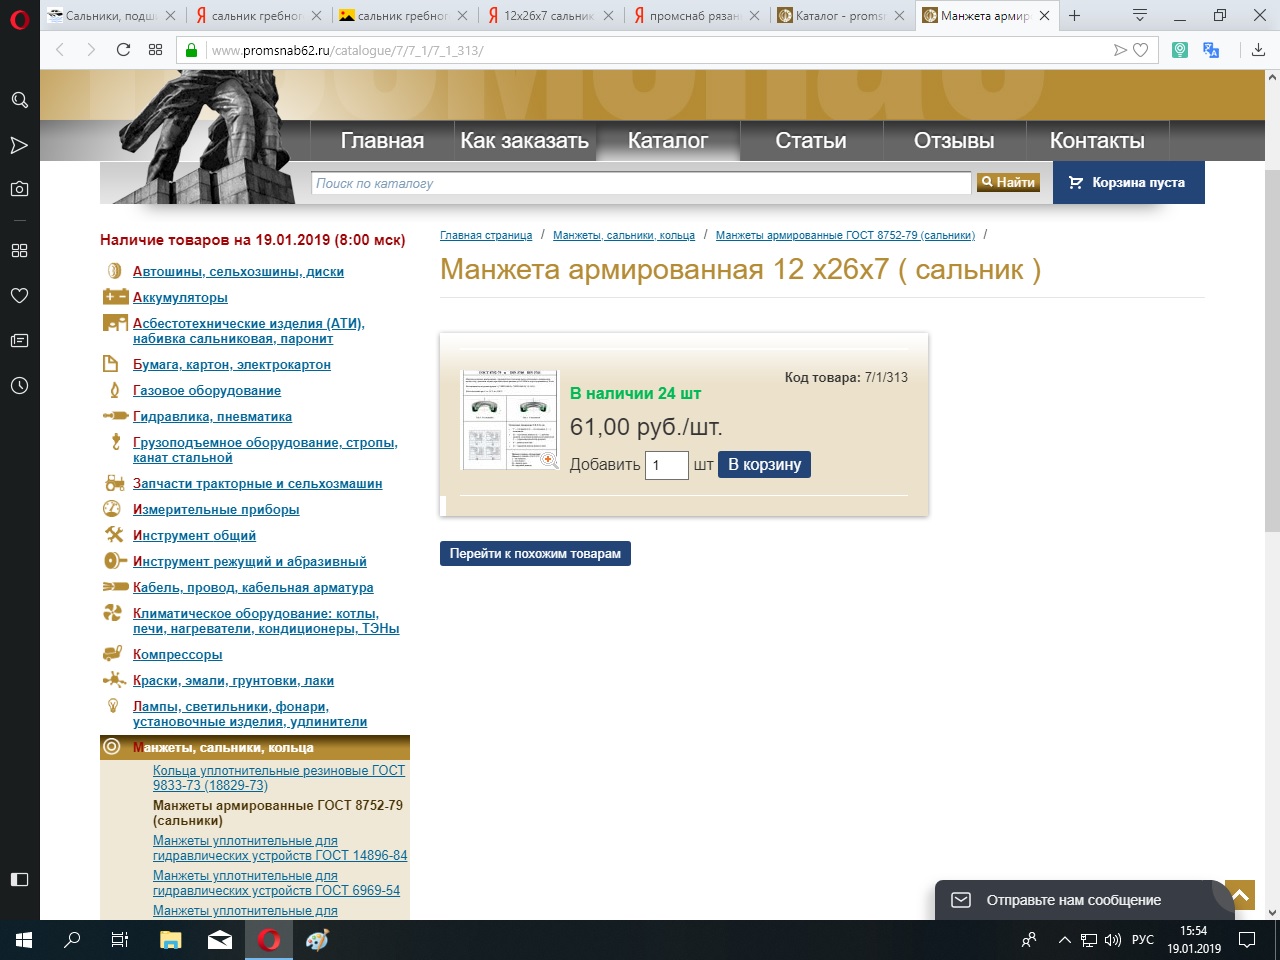The image size is (1280, 960).
Task: Open the downloads arrow icon
Action: tap(1258, 50)
